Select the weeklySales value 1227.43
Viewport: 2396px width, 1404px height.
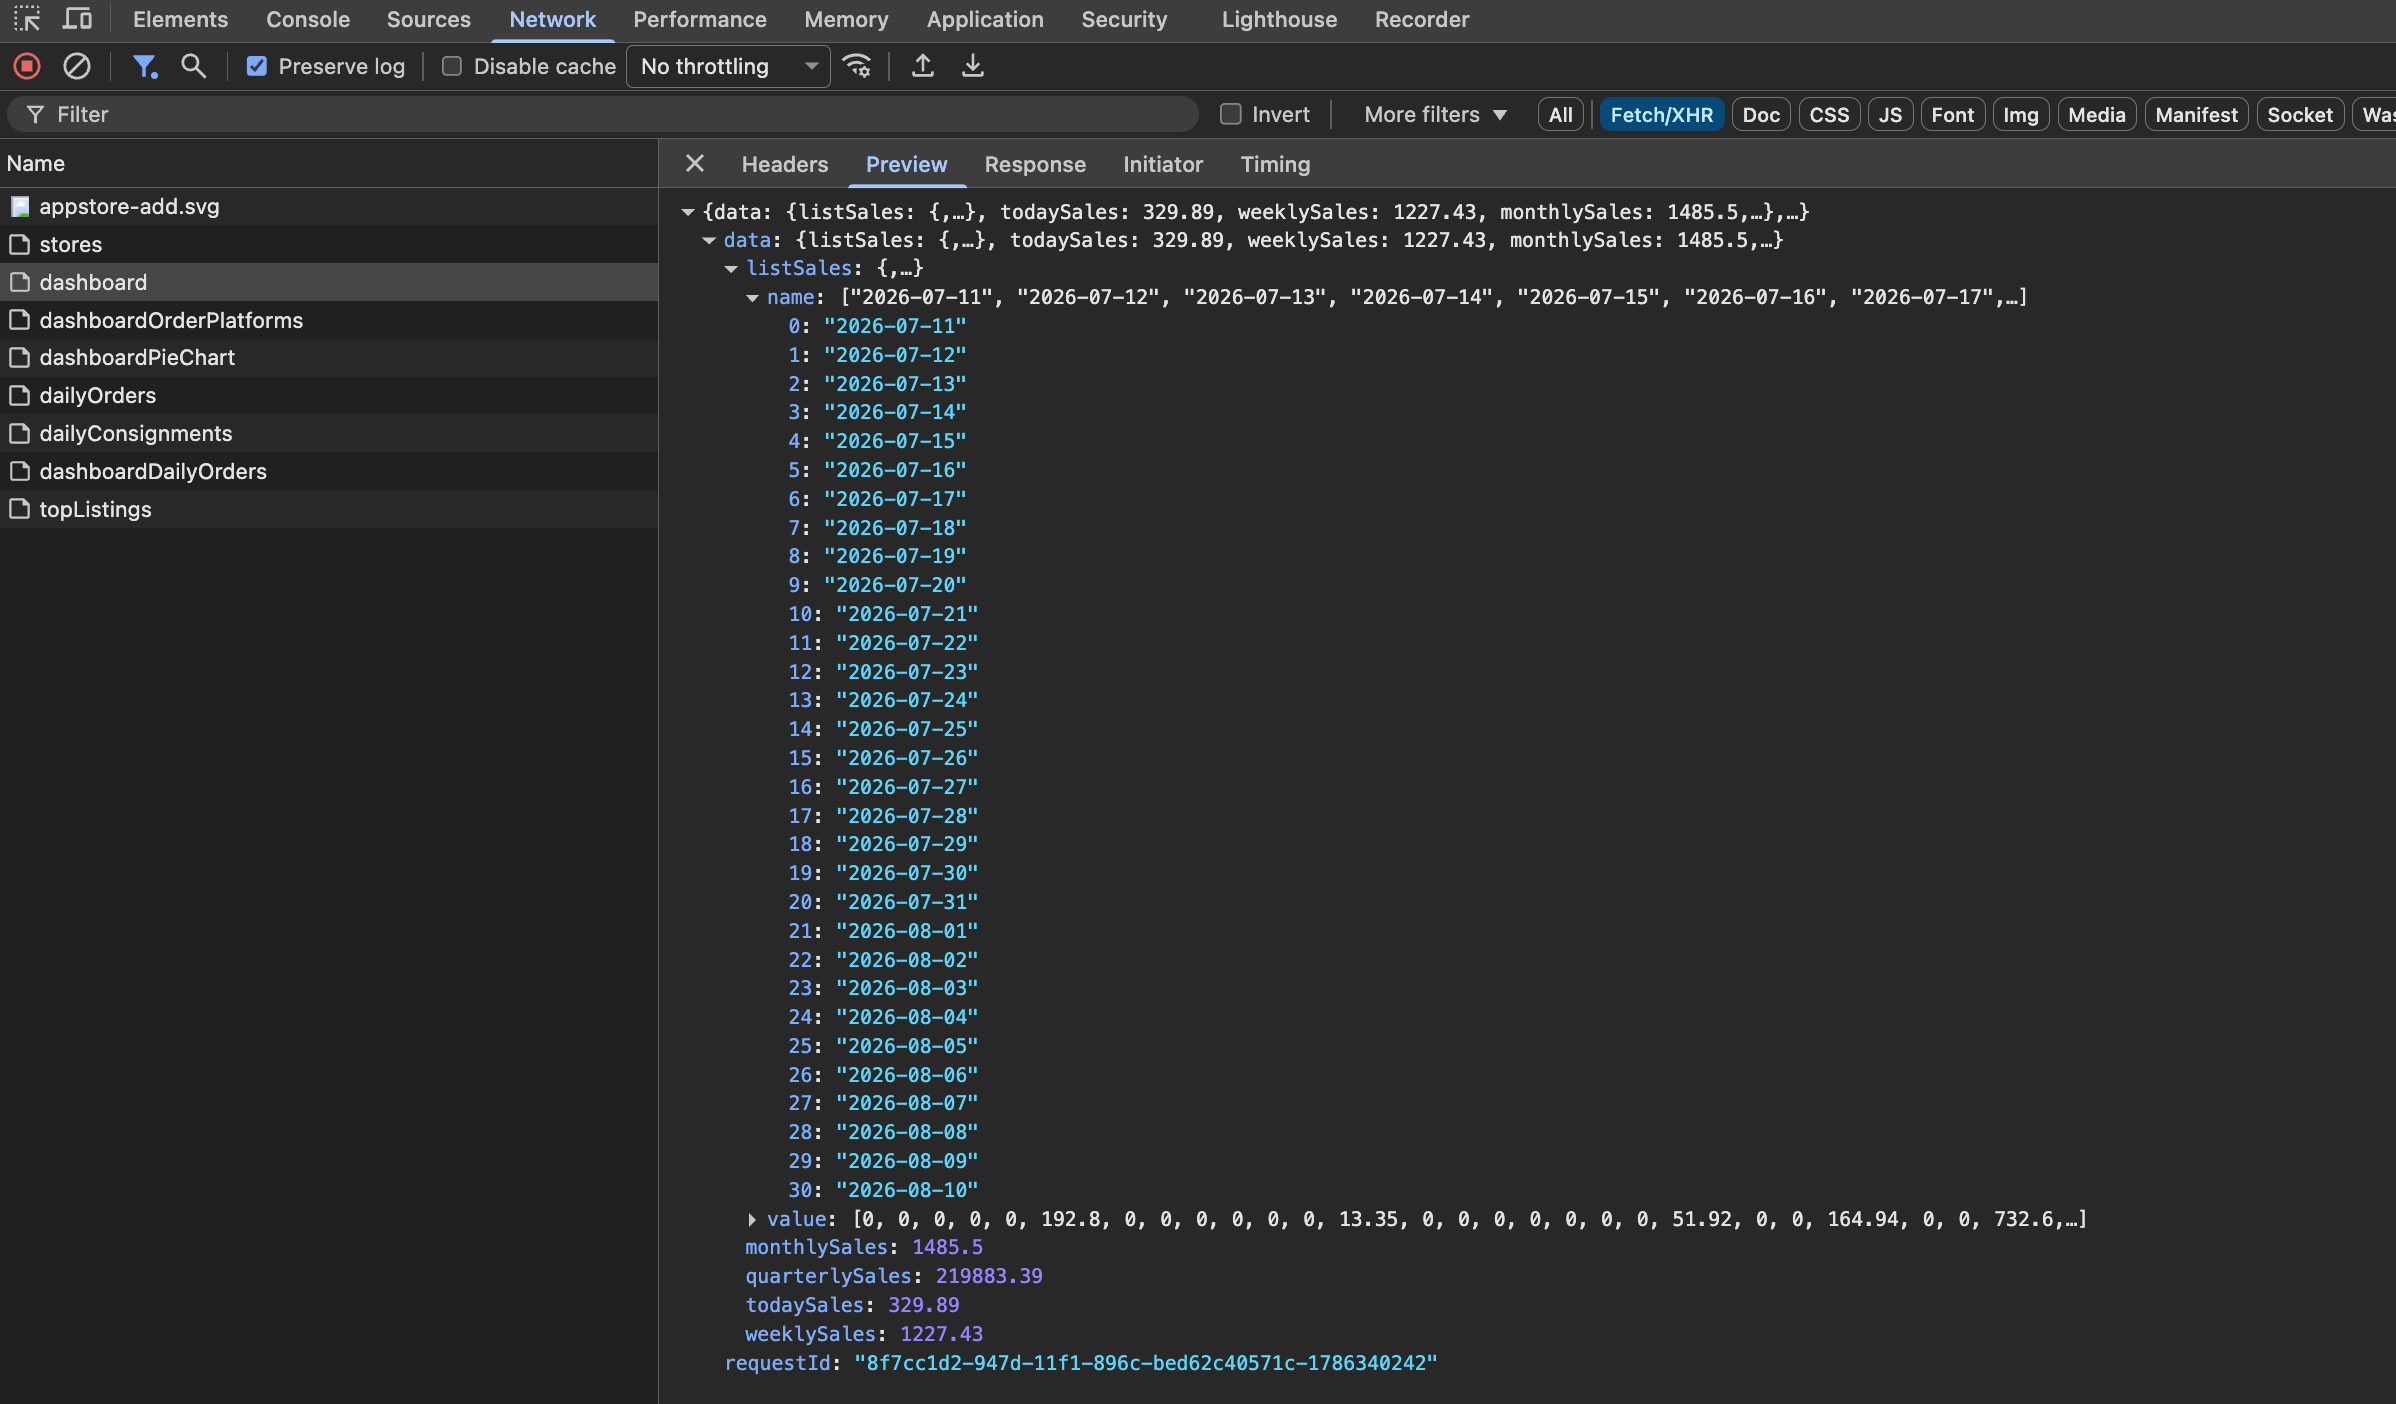pos(941,1334)
